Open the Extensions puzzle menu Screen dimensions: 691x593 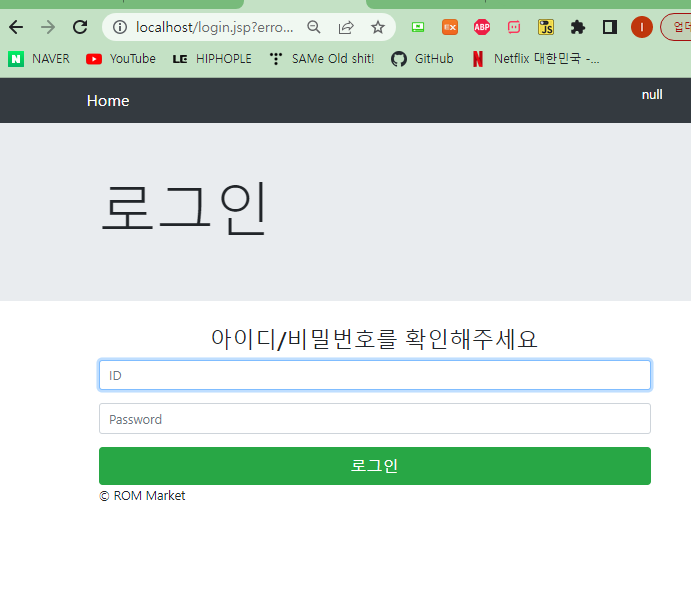click(578, 27)
